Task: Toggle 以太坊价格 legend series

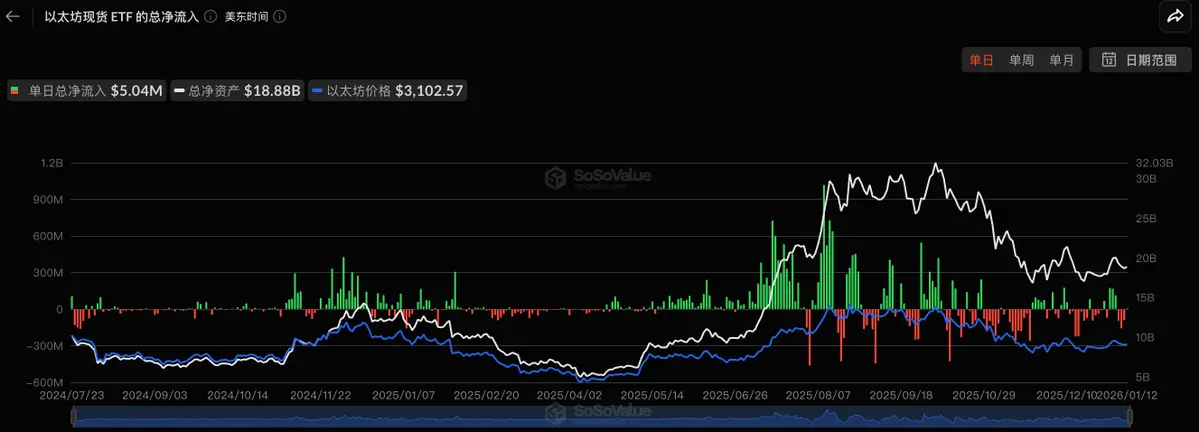Action: point(387,91)
